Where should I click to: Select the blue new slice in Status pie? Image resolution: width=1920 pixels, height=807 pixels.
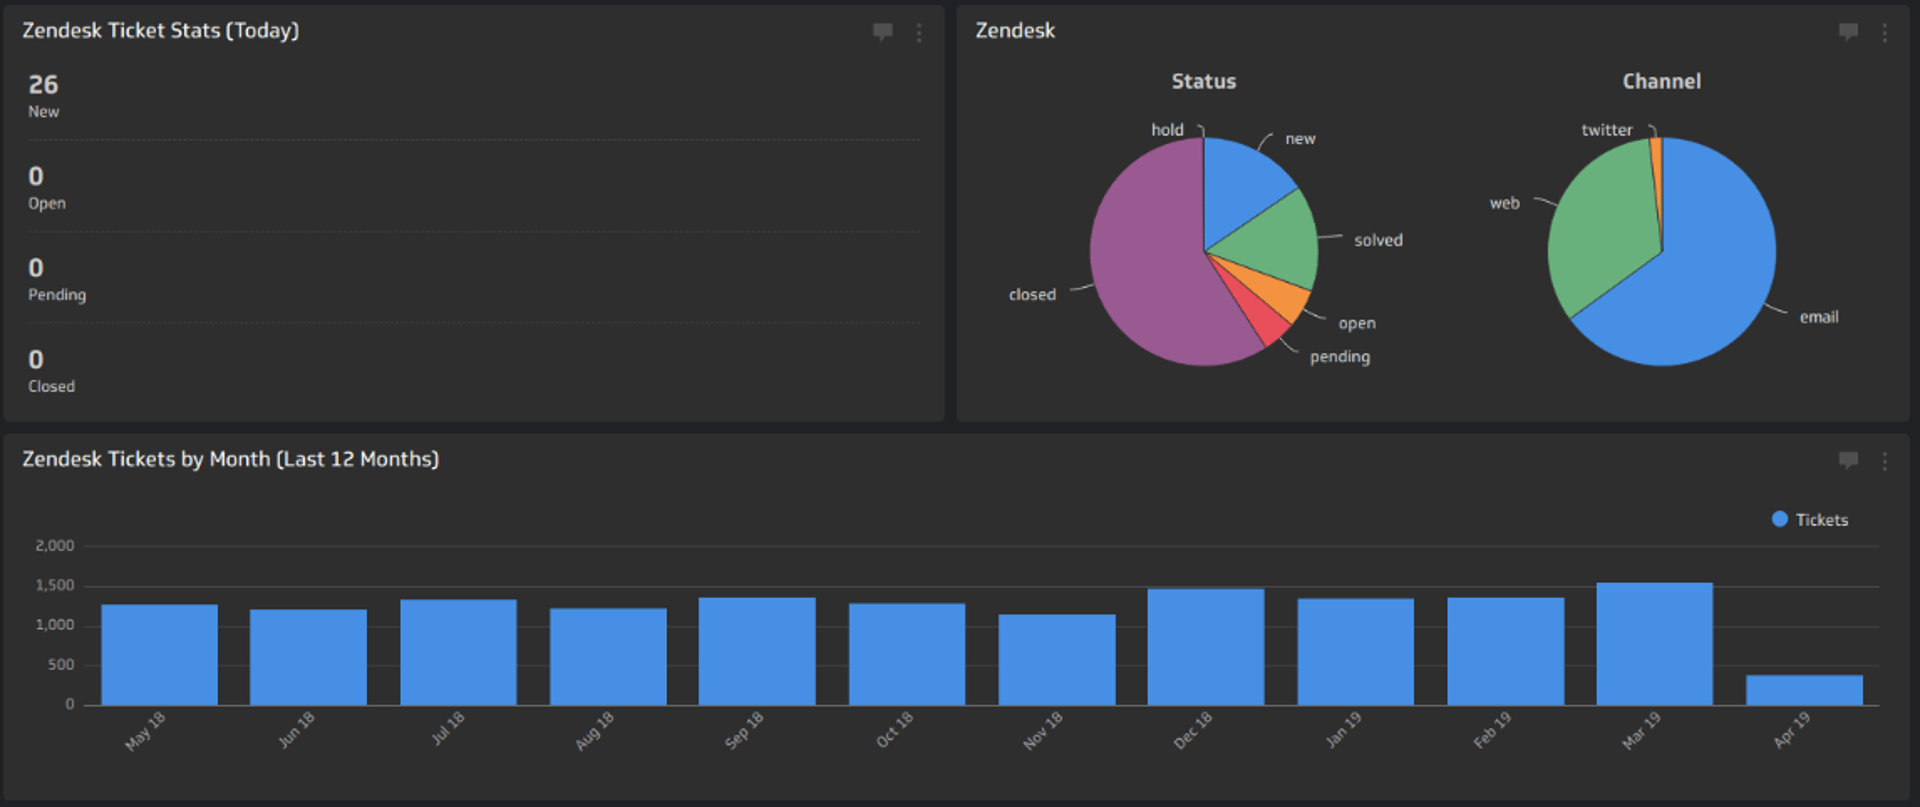click(1240, 180)
